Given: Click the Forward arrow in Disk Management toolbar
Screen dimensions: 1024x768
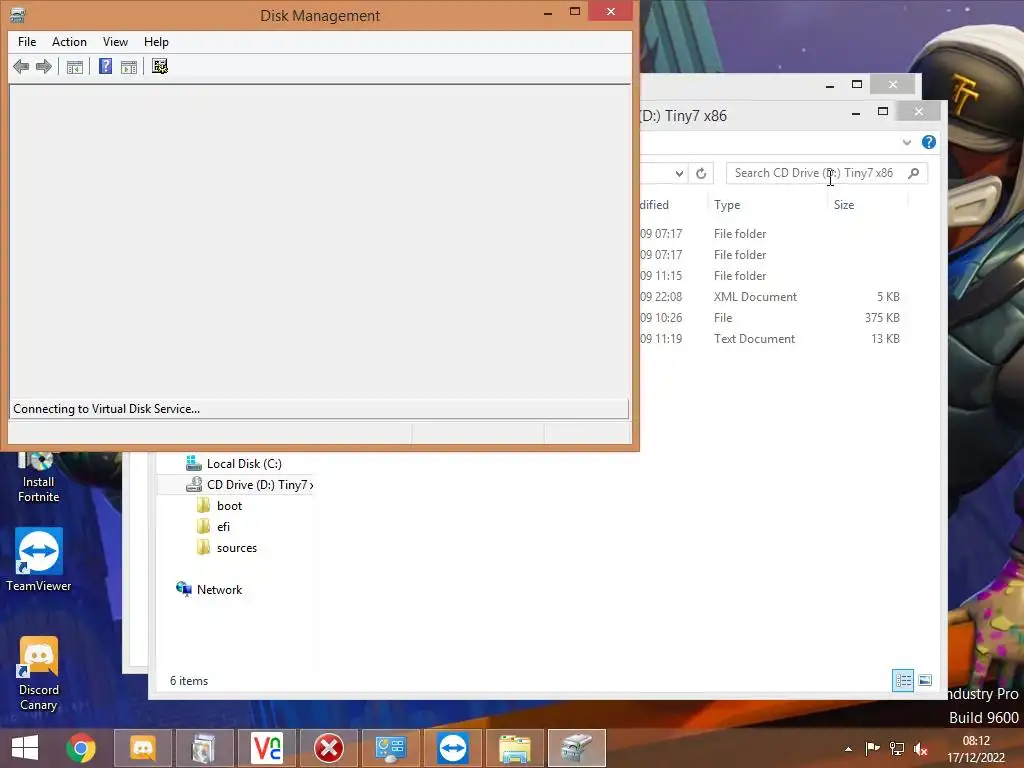Looking at the screenshot, I should coord(44,66).
